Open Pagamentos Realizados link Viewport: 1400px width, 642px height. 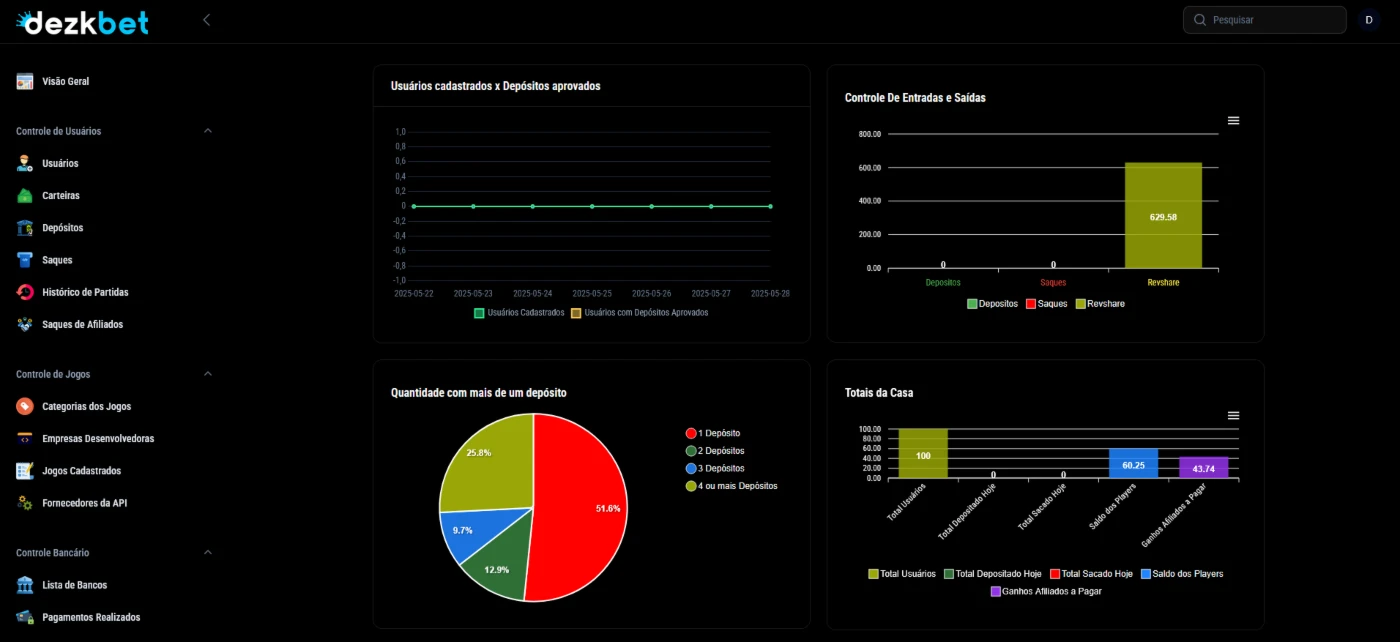90,617
